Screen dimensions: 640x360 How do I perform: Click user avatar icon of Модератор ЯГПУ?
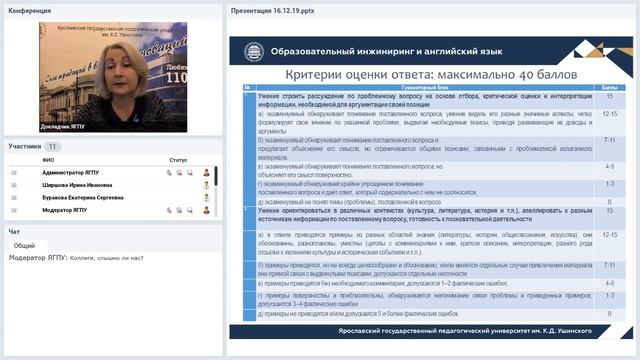click(207, 210)
